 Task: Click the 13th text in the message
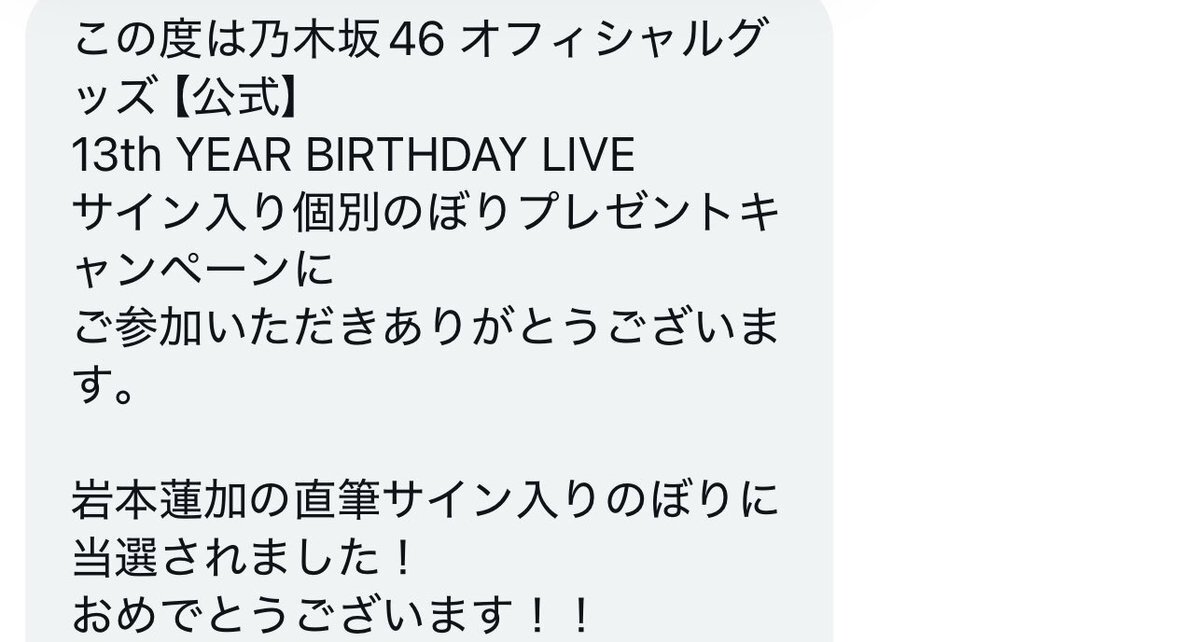[x=117, y=155]
